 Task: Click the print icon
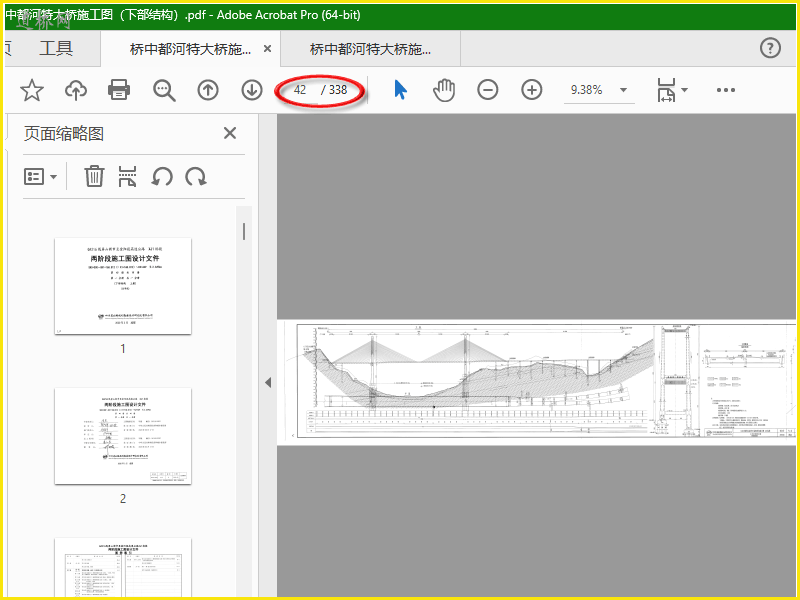coord(119,90)
